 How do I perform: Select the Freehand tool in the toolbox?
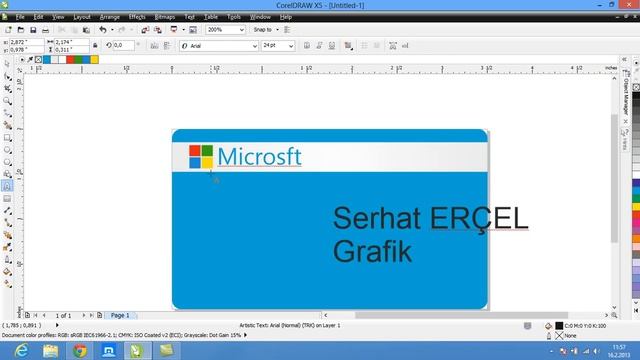tap(7, 113)
